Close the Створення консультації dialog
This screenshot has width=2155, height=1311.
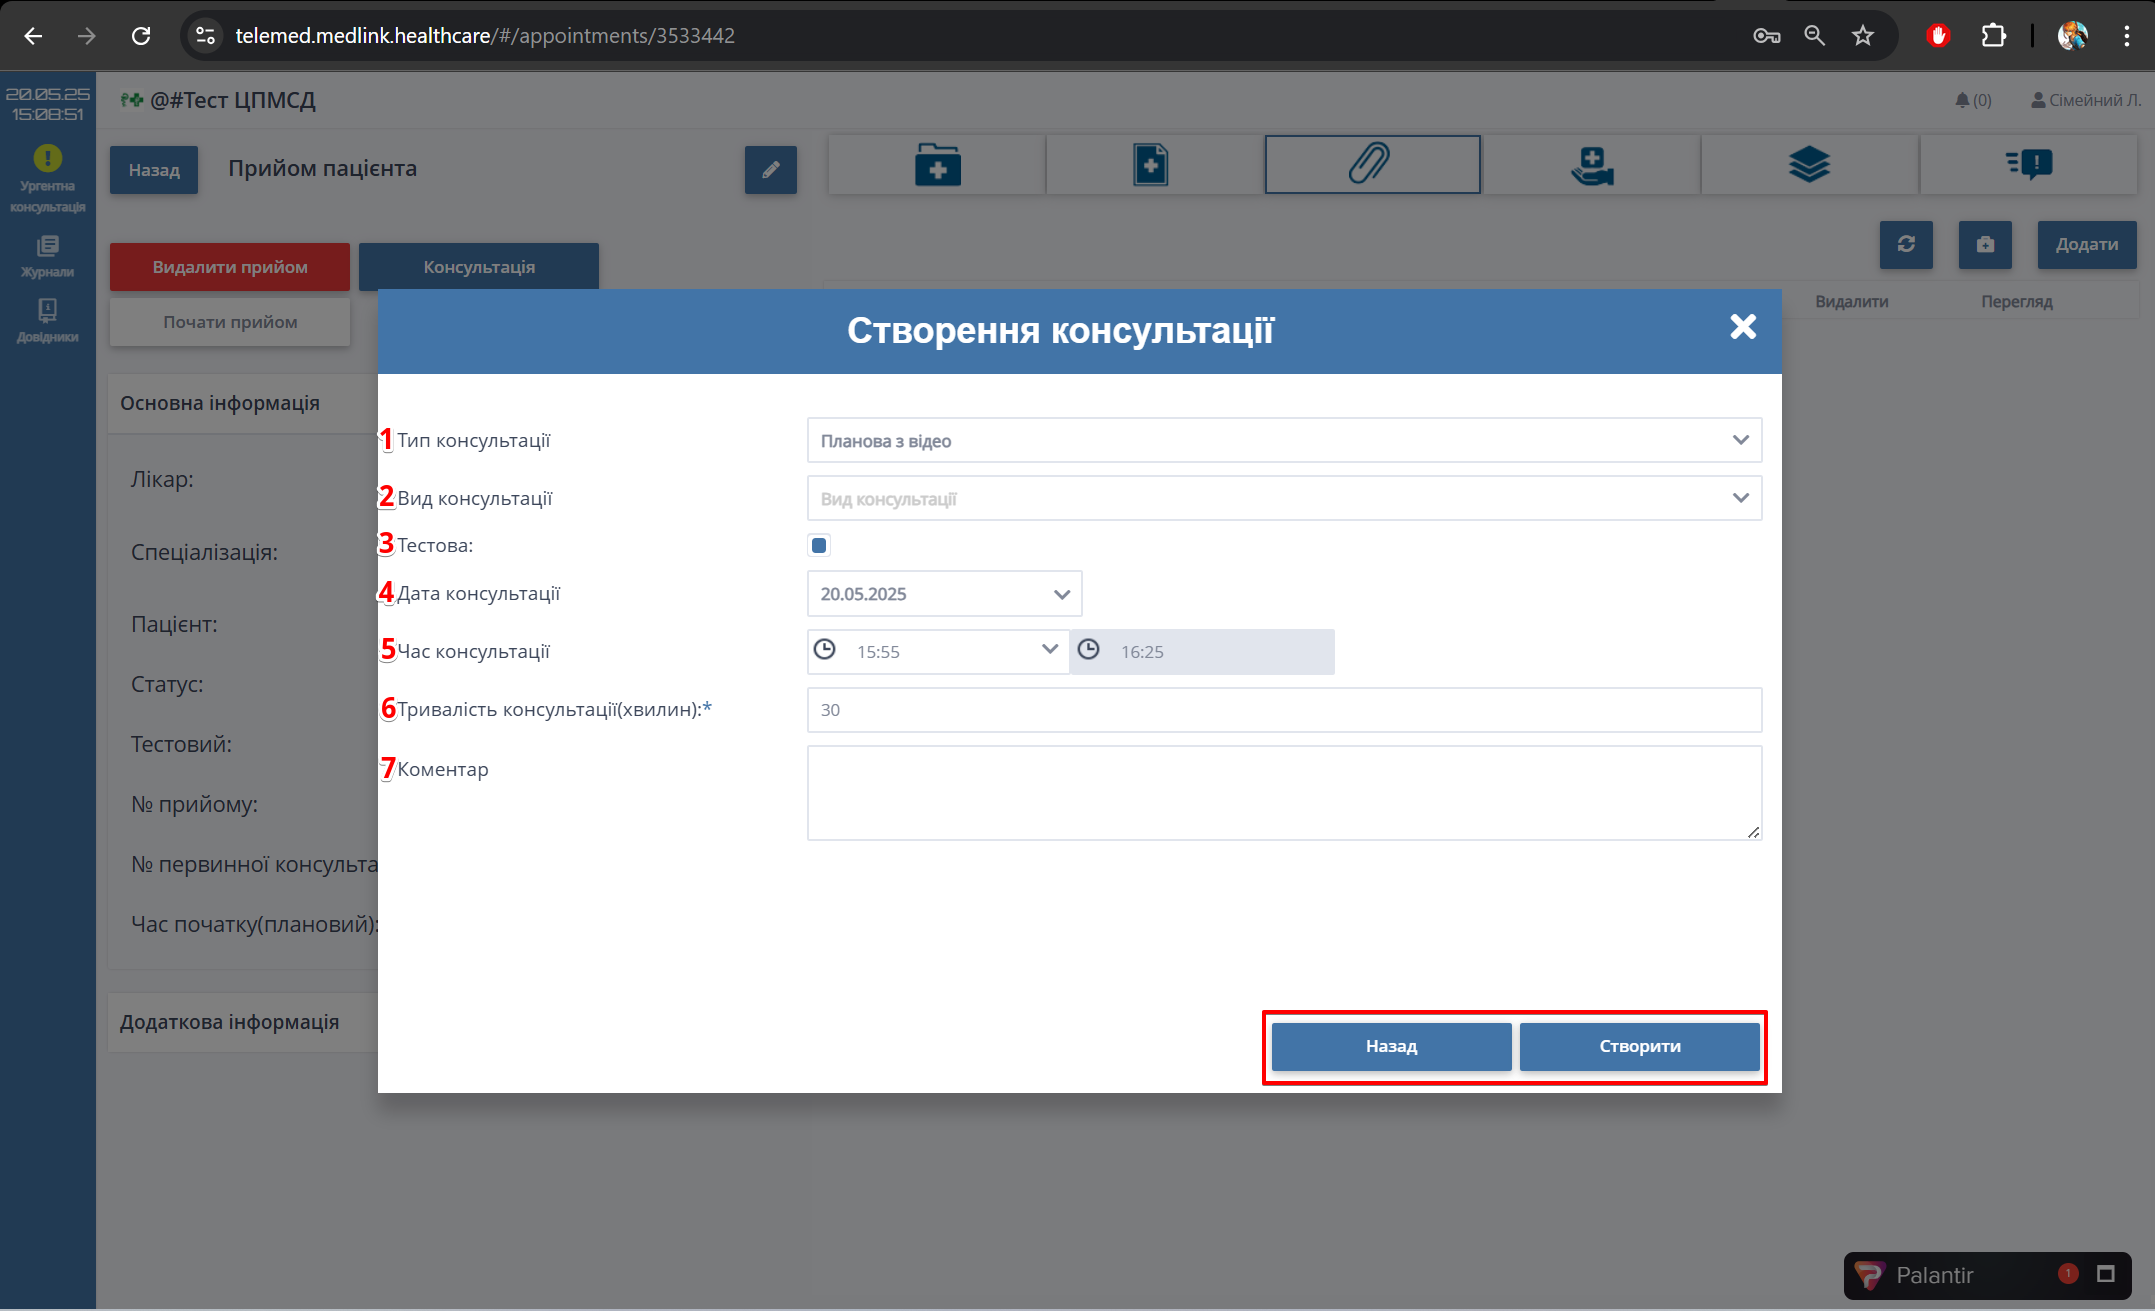pos(1742,327)
